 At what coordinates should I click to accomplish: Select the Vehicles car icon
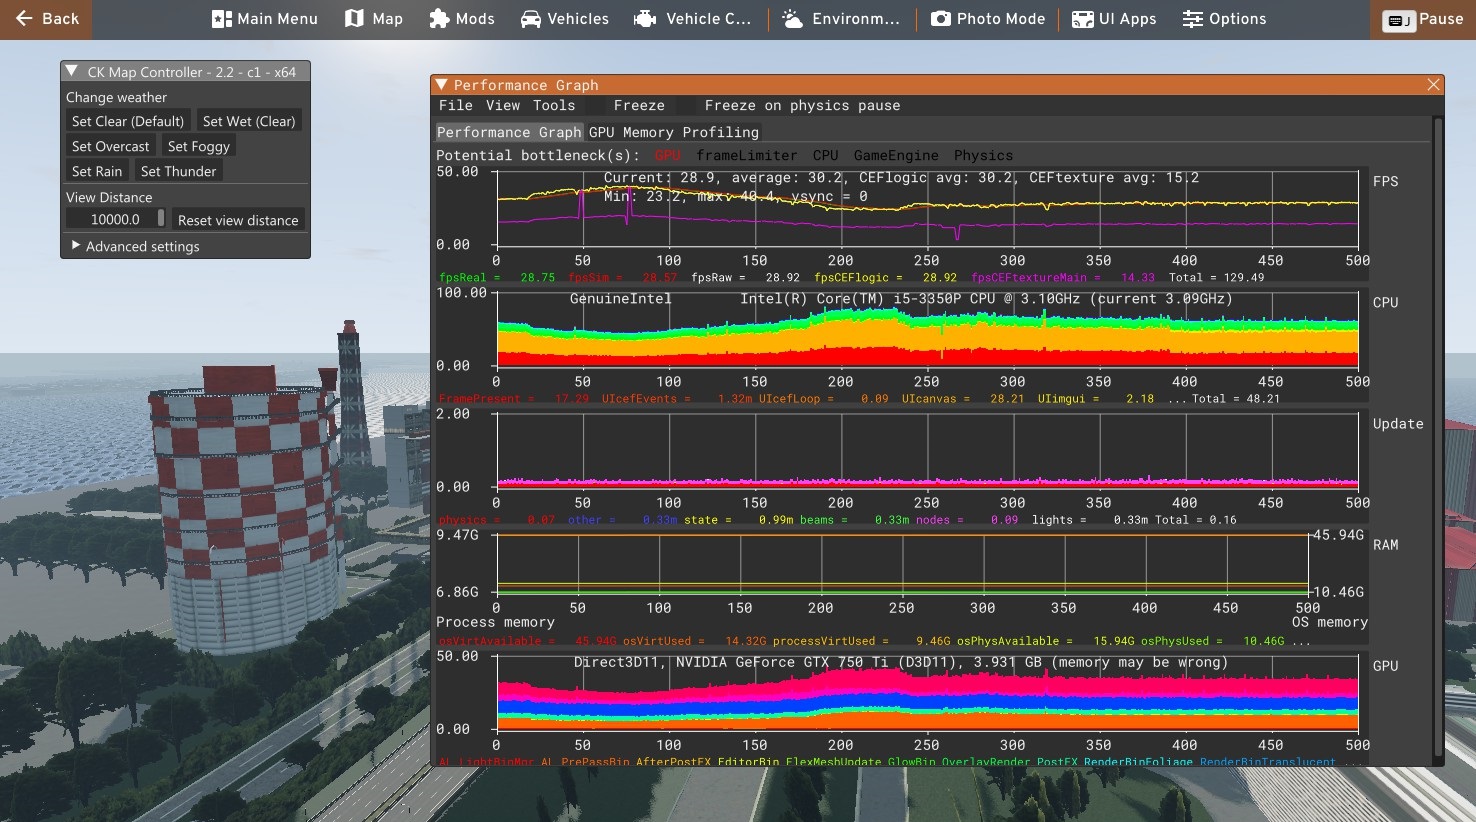[x=531, y=19]
